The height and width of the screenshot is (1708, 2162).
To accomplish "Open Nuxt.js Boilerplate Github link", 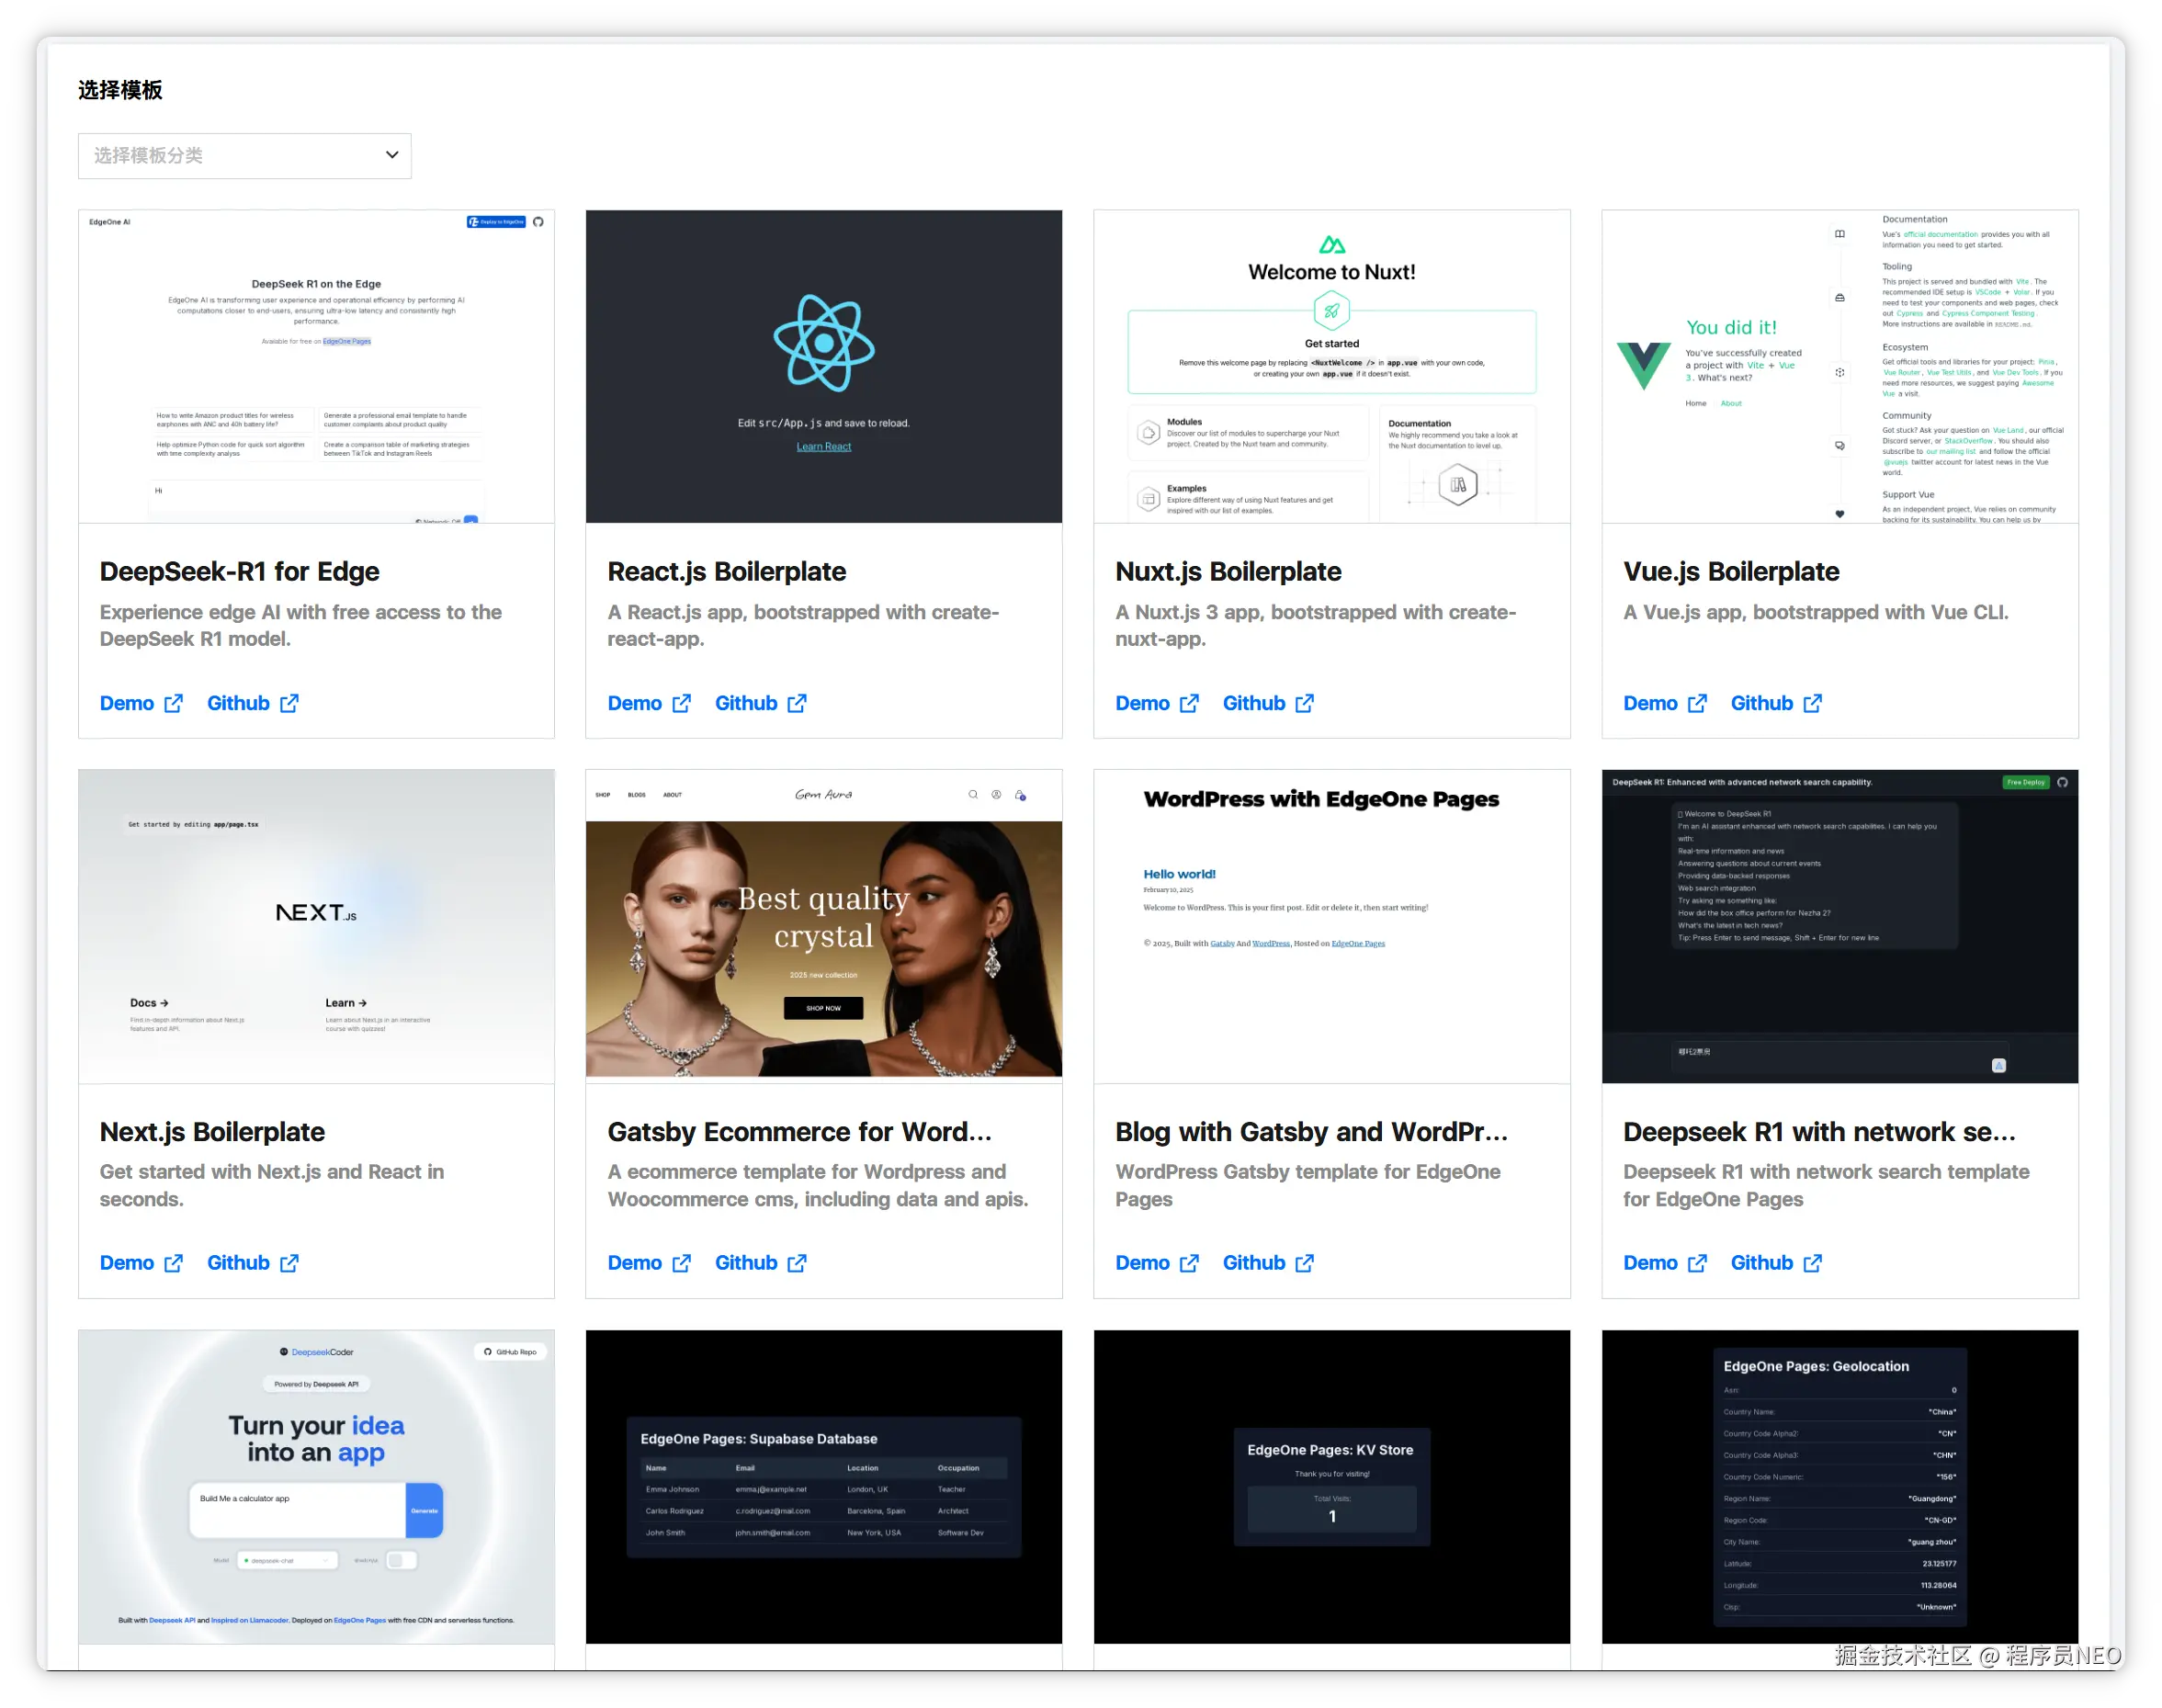I will (x=1254, y=703).
